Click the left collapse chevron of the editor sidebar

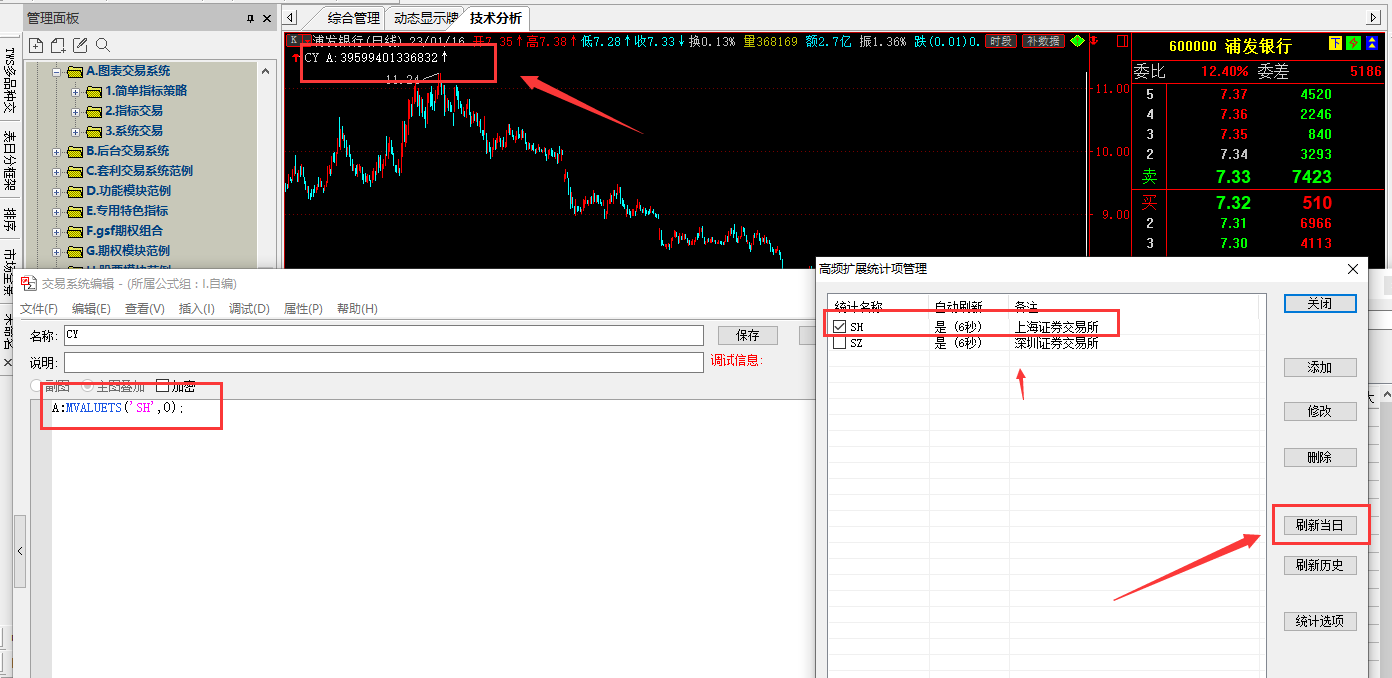point(19,551)
